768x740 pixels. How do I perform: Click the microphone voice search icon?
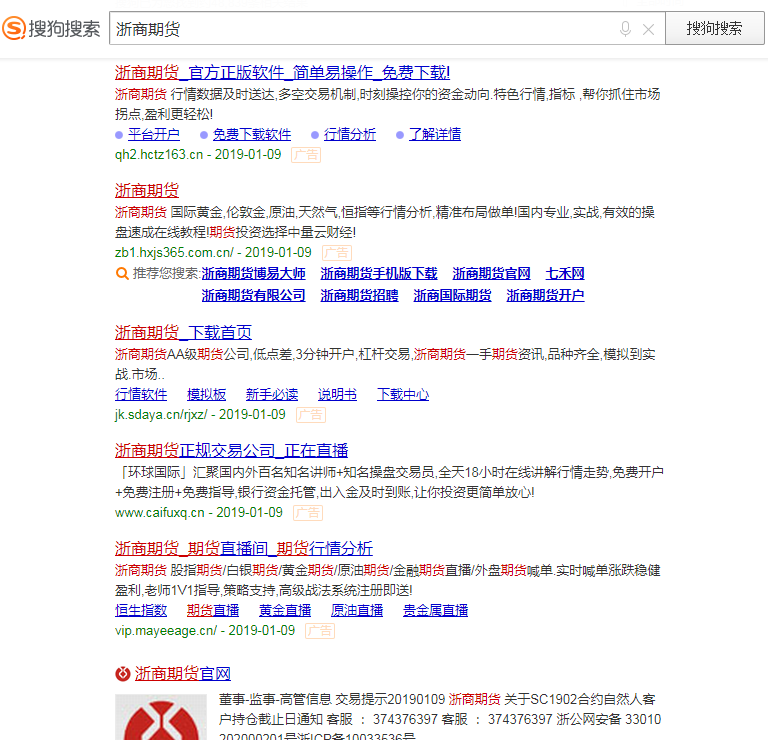point(625,29)
